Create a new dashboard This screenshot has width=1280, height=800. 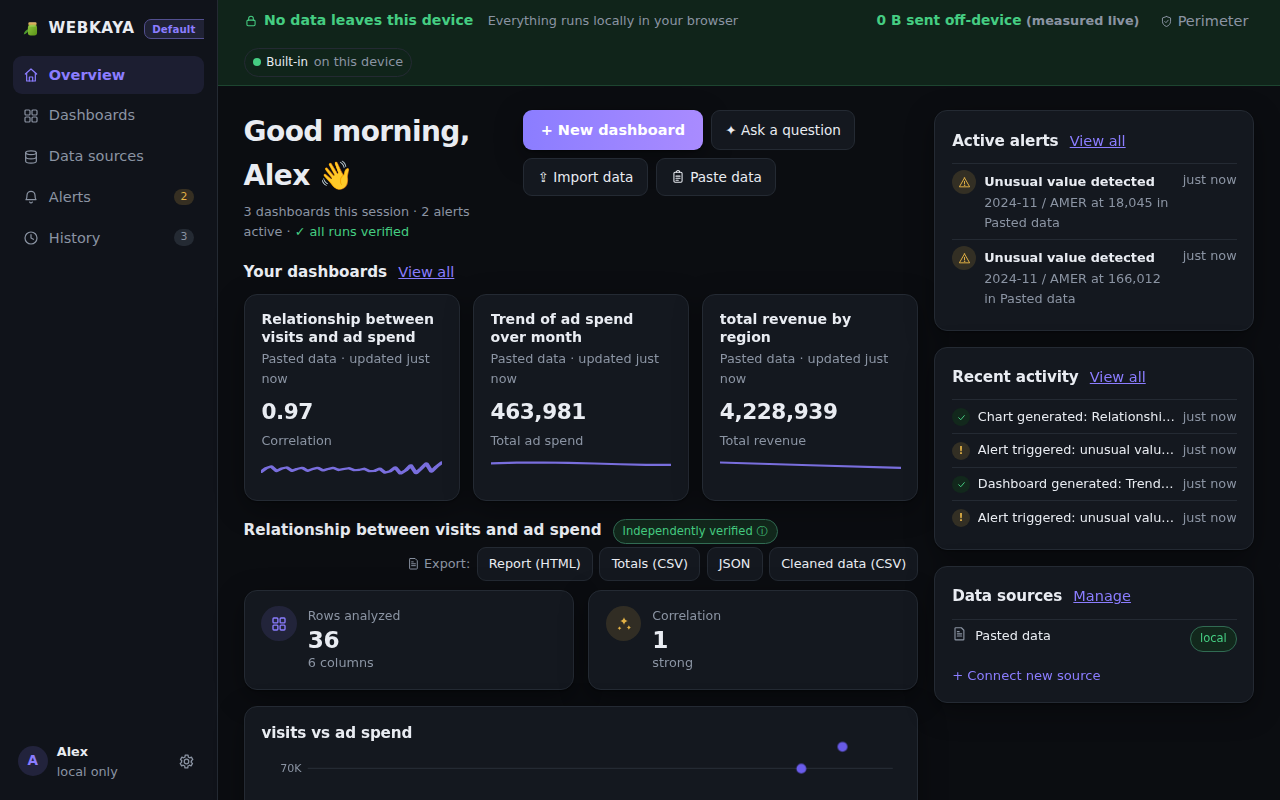(613, 130)
